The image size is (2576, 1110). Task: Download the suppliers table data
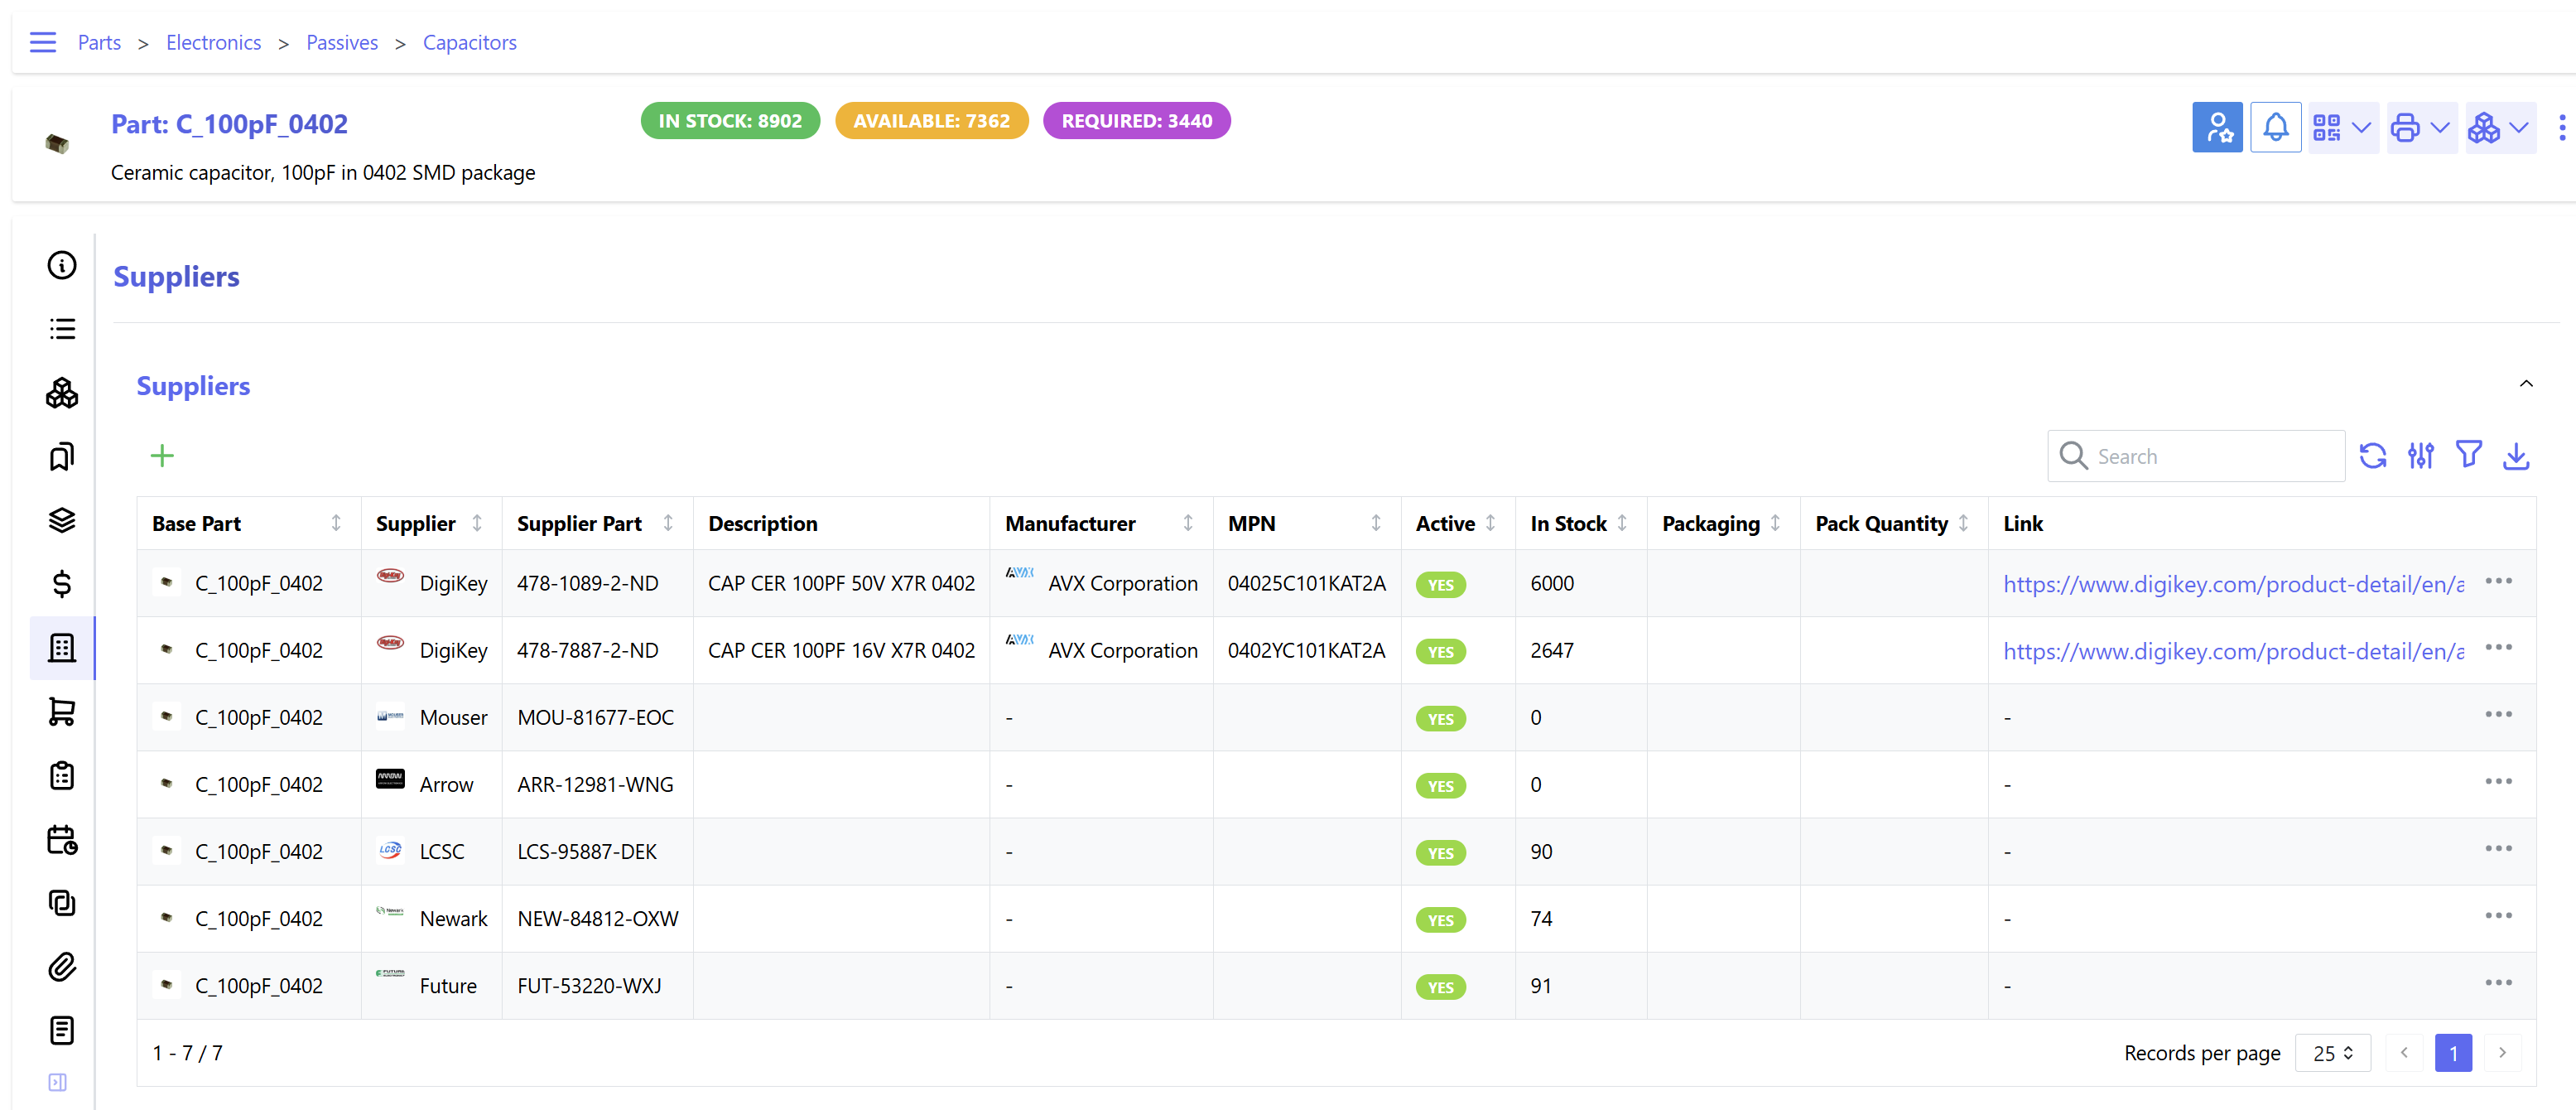coord(2516,456)
